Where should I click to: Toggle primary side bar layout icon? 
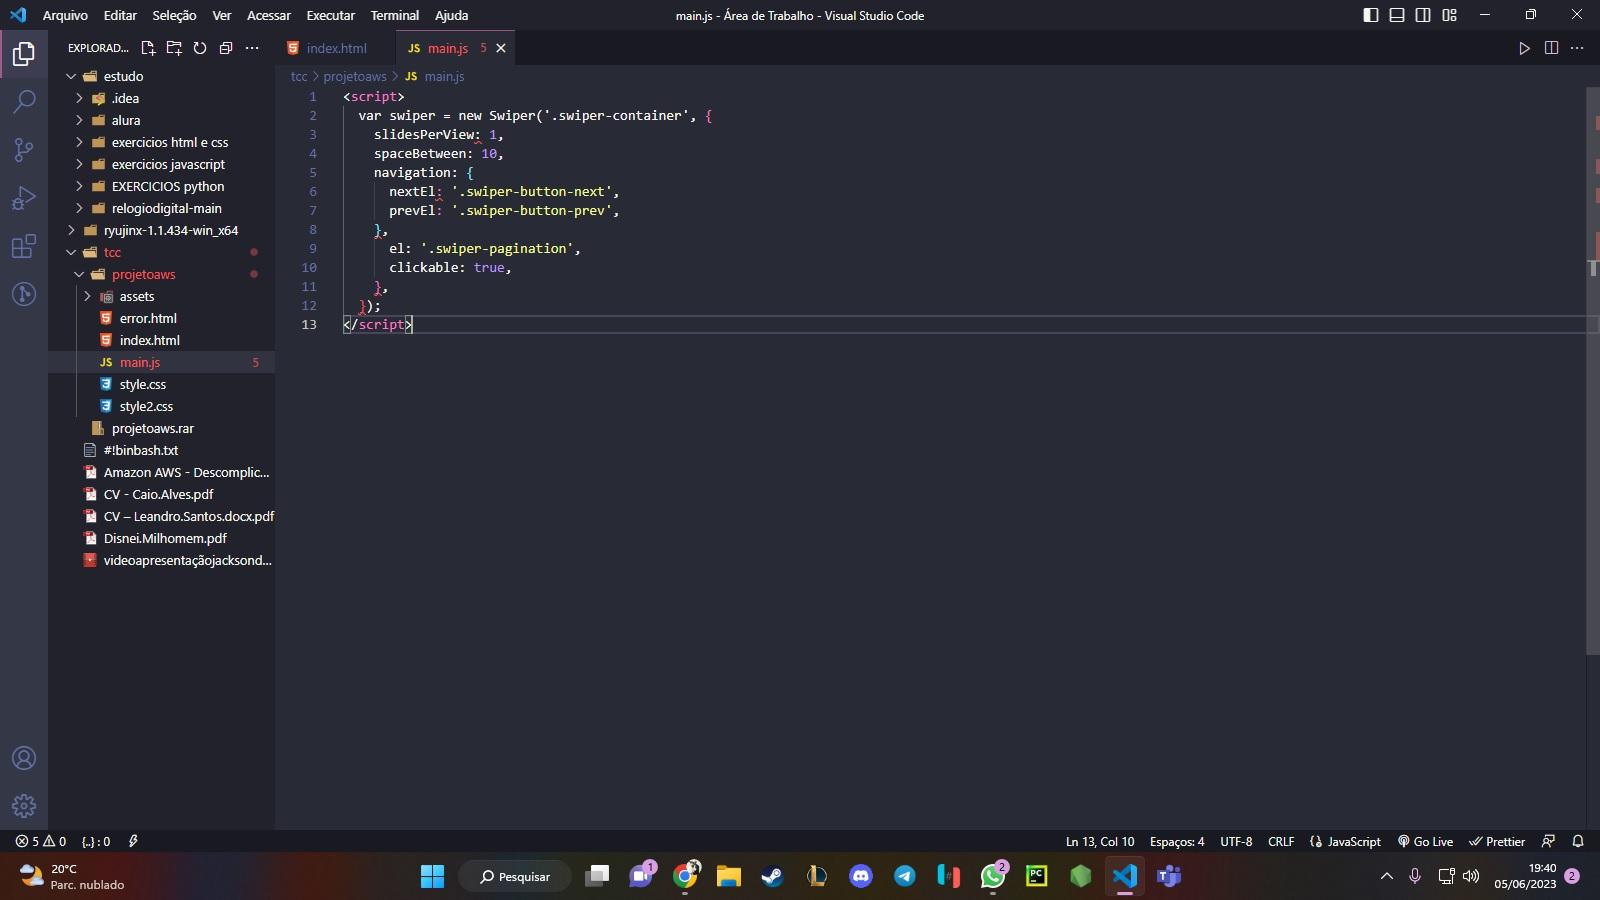[x=1371, y=15]
